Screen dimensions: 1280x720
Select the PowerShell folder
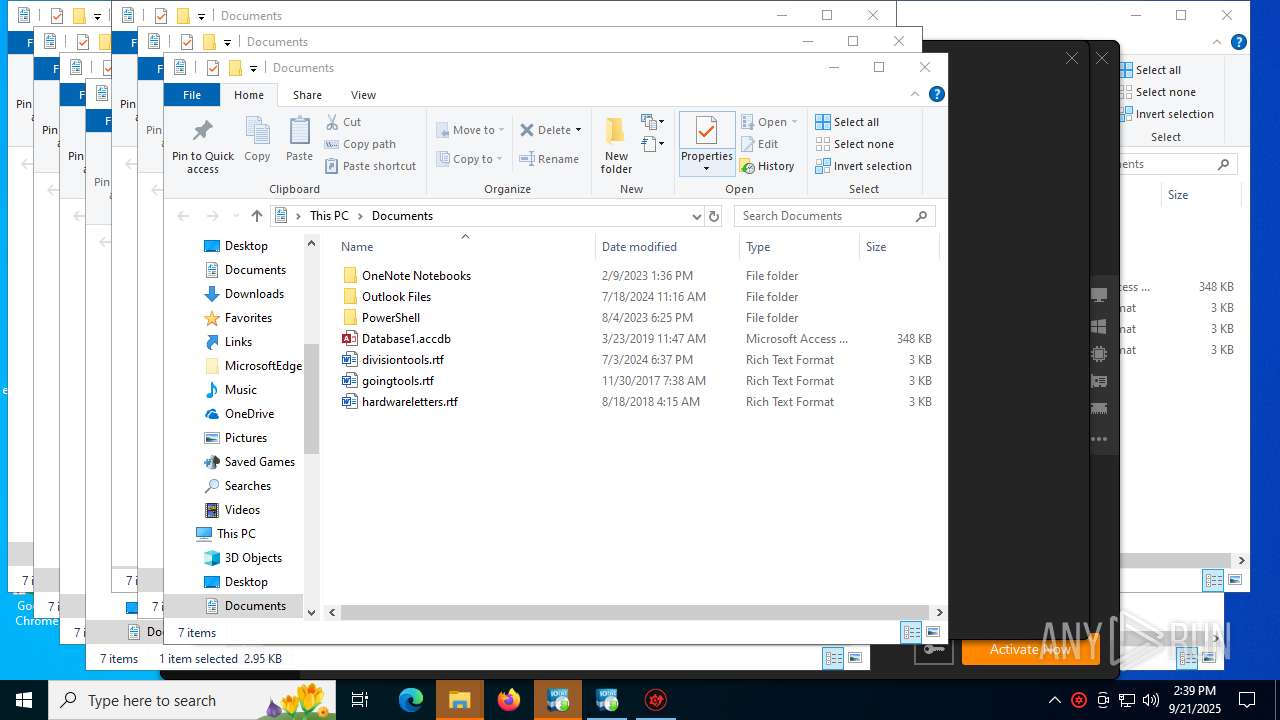point(391,318)
